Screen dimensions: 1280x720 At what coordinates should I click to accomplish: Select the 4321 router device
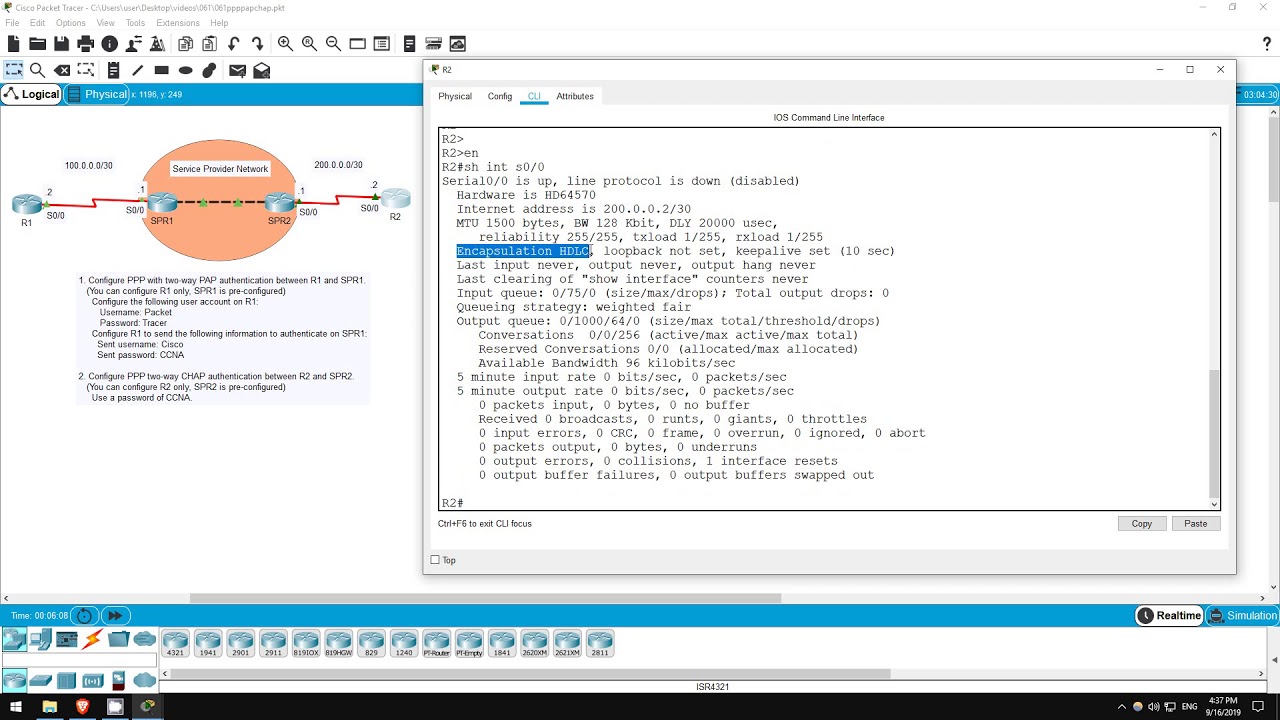[x=175, y=644]
